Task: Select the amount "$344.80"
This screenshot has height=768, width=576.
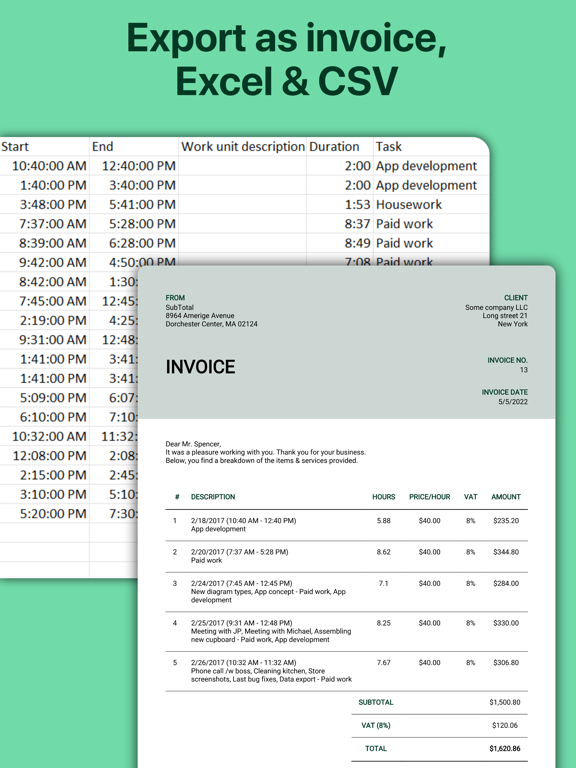Action: 506,552
